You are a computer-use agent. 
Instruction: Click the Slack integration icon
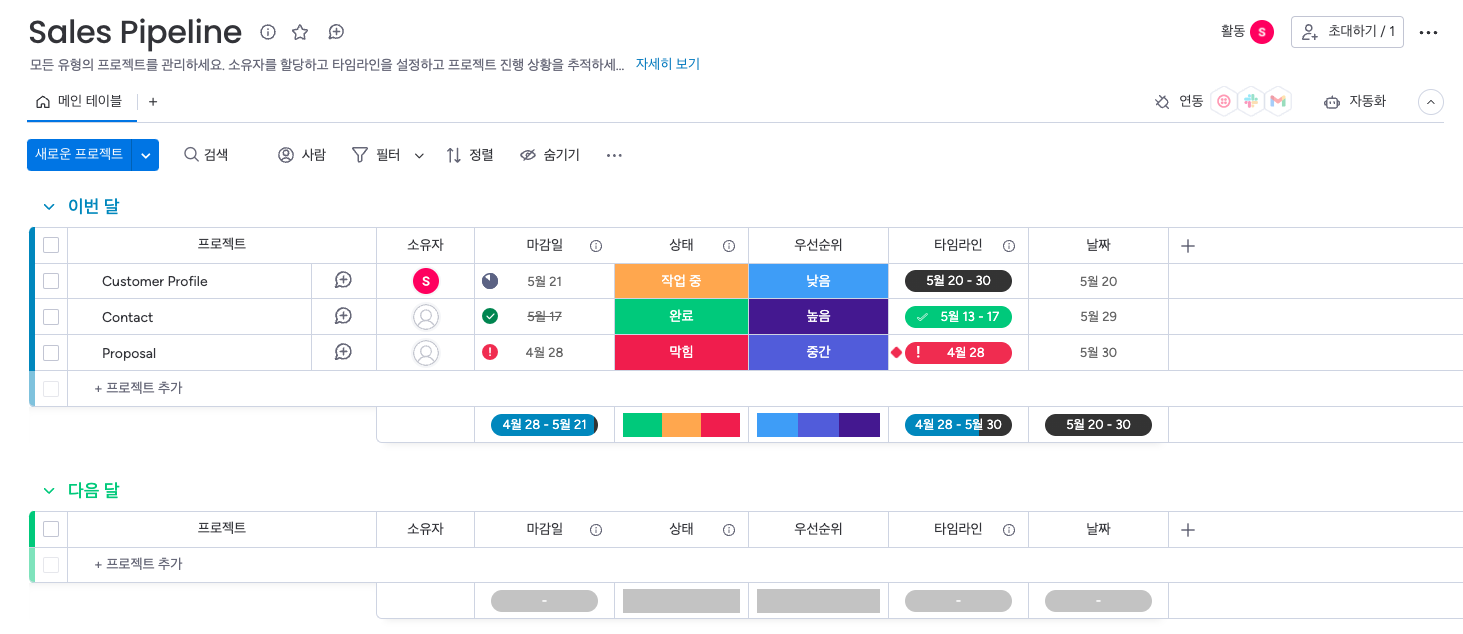coord(1250,101)
